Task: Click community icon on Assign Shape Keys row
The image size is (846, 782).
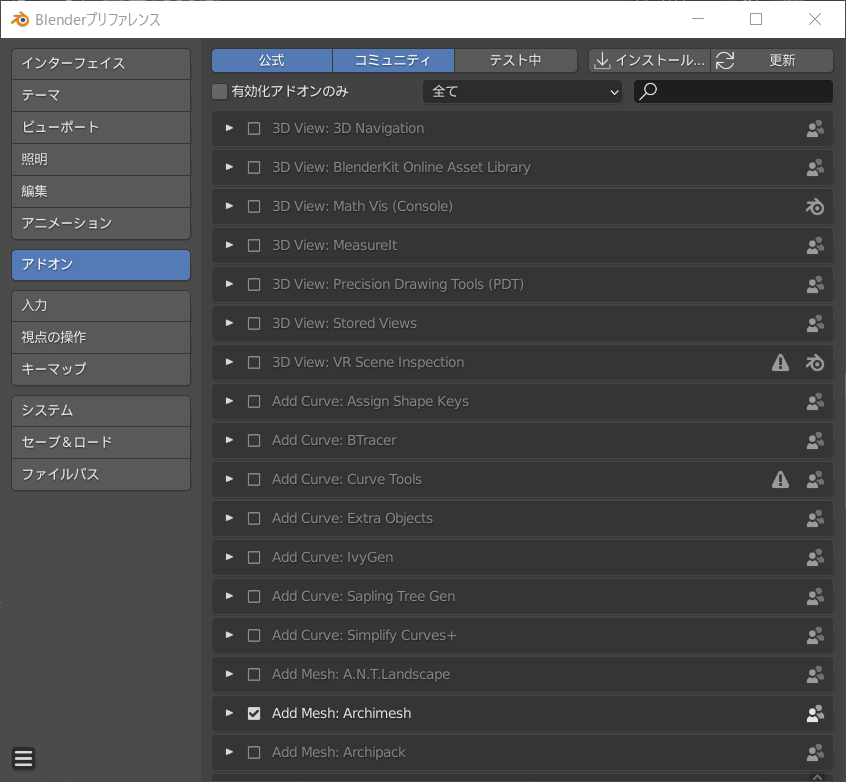Action: (x=815, y=402)
